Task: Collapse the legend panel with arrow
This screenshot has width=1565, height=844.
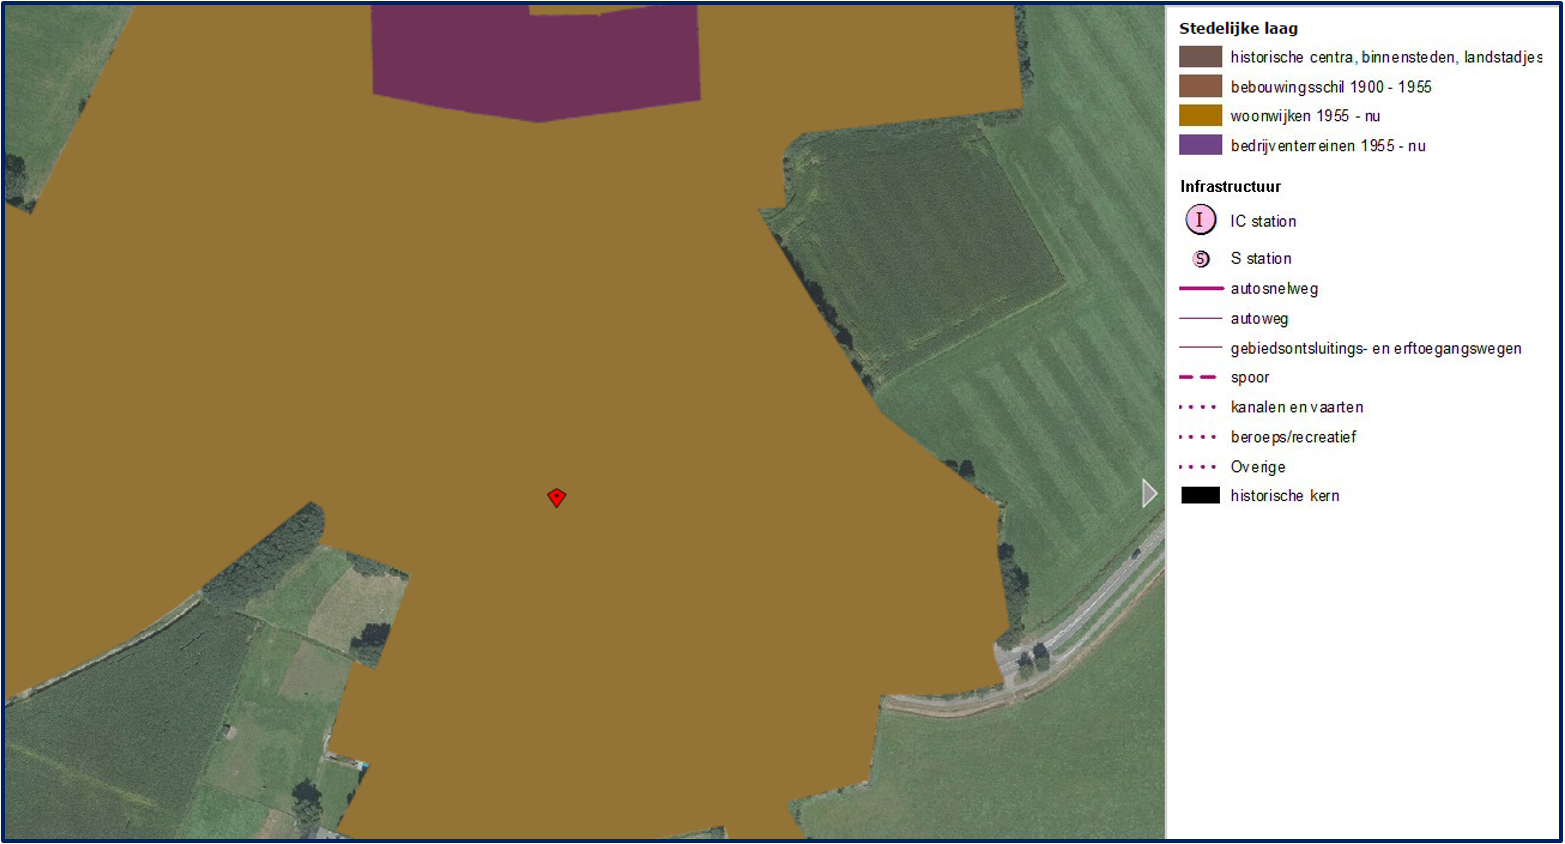Action: point(1150,493)
